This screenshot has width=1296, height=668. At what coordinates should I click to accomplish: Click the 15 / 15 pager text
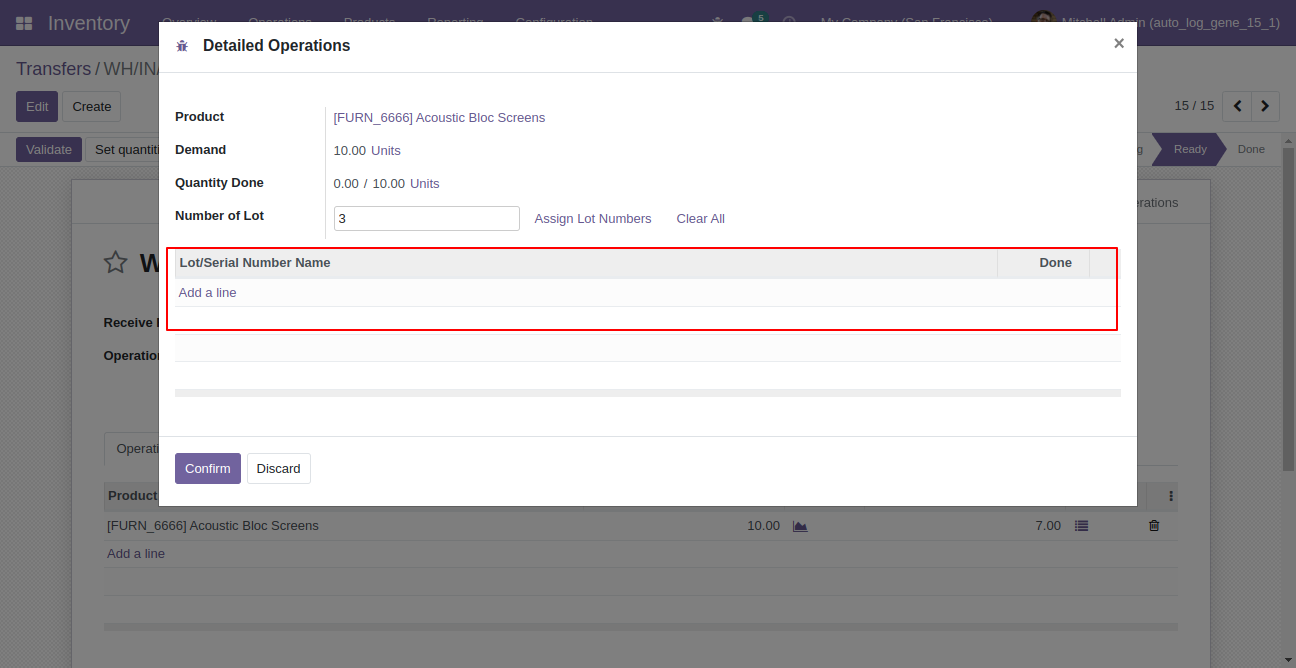click(1194, 106)
